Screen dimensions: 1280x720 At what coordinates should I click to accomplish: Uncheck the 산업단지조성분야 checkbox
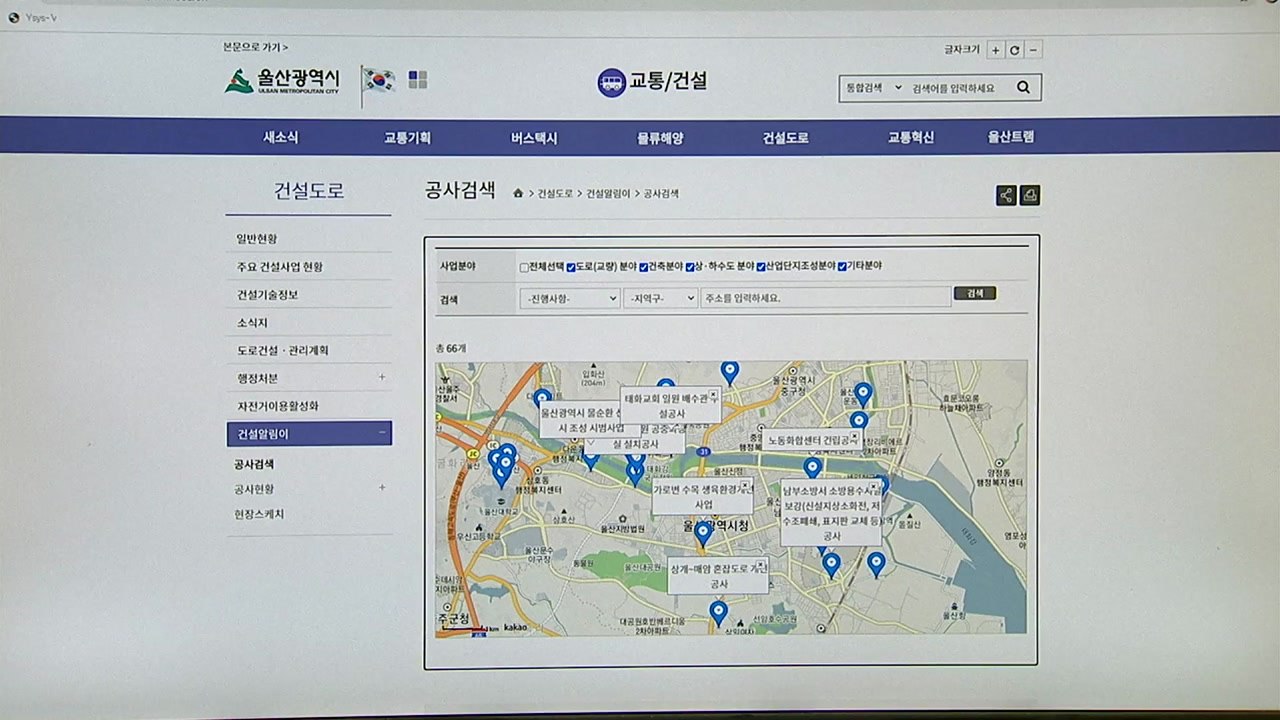pyautogui.click(x=761, y=267)
